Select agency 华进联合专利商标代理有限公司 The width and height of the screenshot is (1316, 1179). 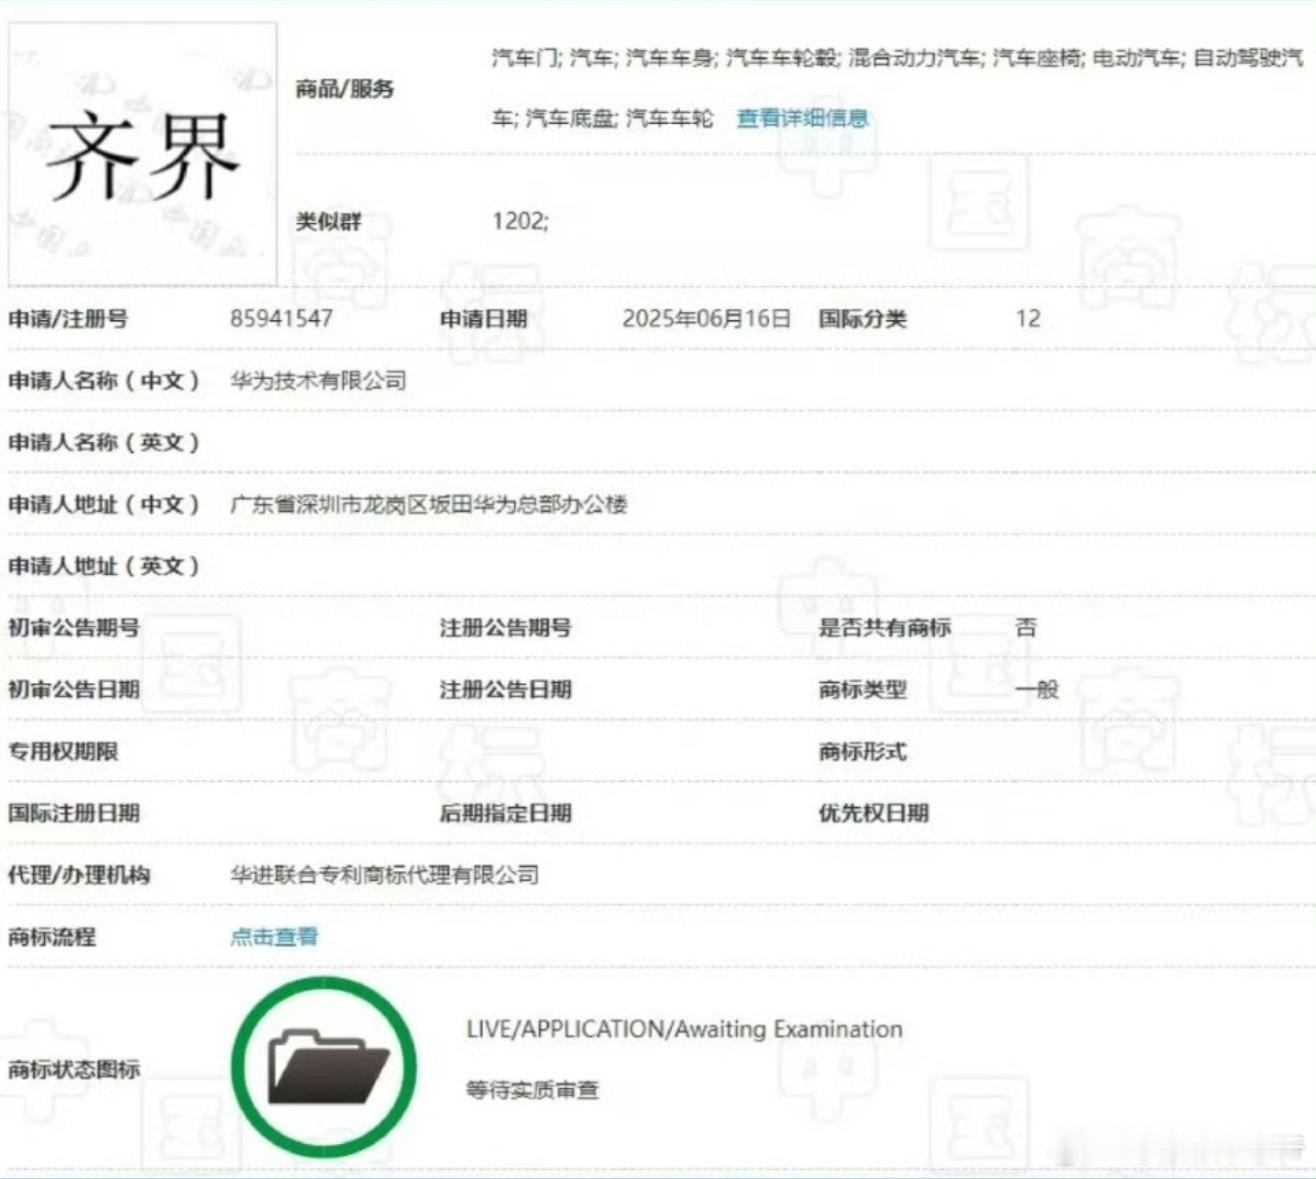click(384, 874)
